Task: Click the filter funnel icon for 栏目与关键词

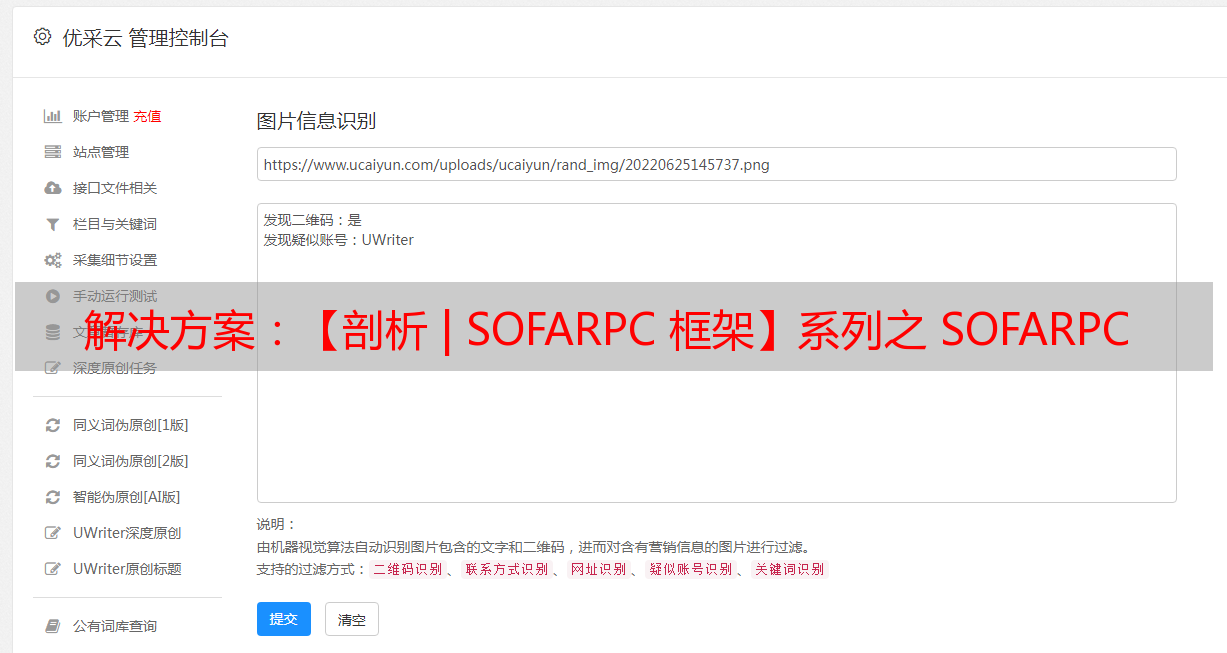Action: tap(53, 224)
